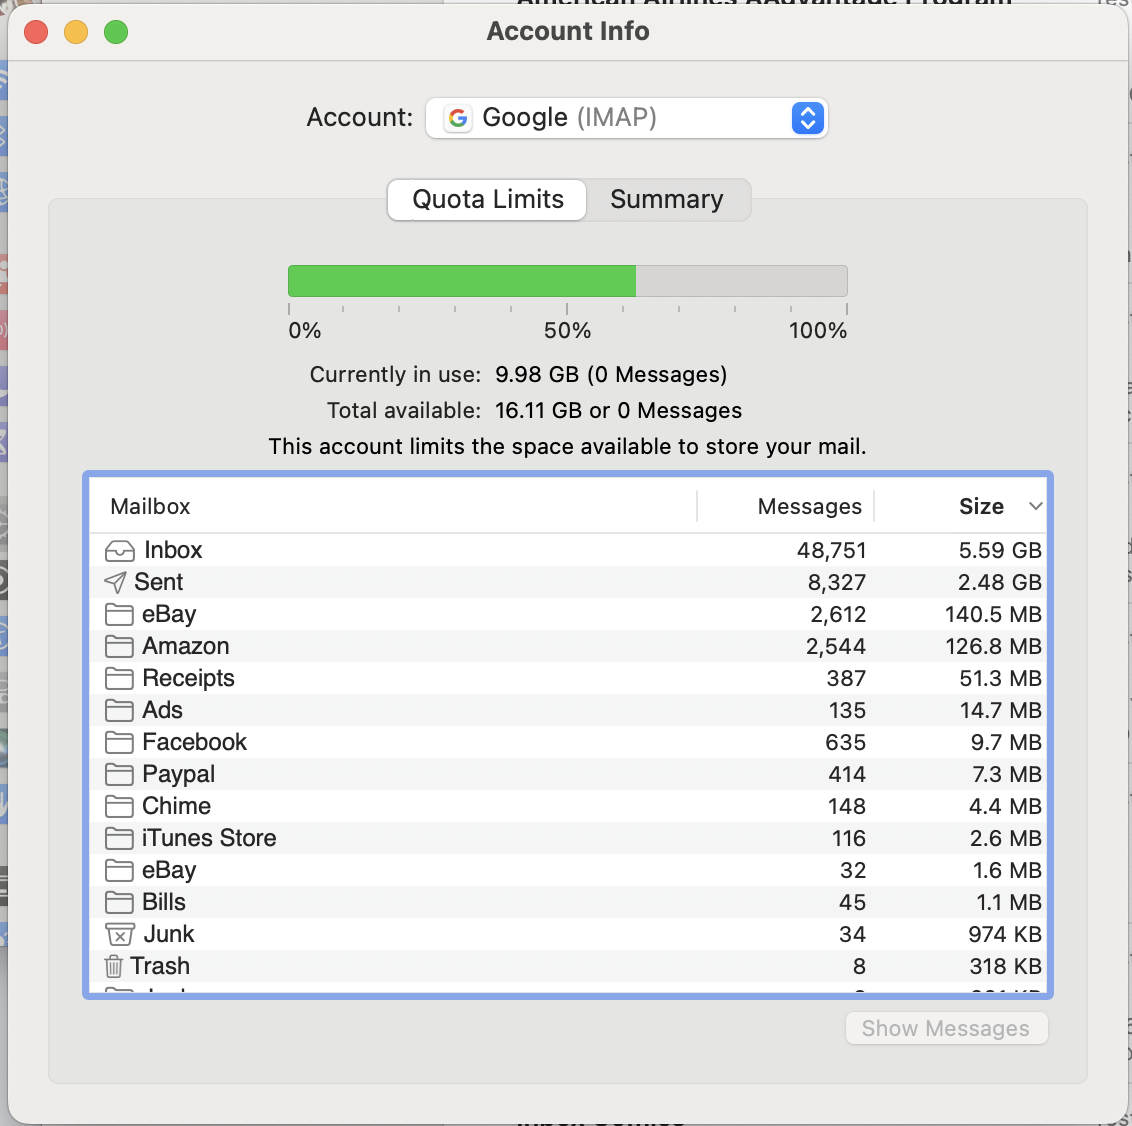Zoom the Account Info window with green button

pos(116,32)
